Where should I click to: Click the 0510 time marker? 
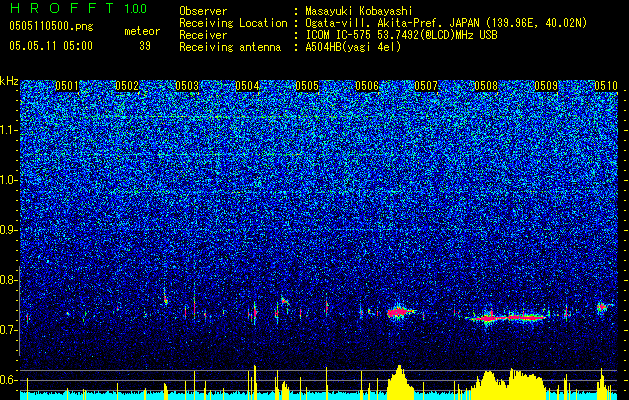pos(606,86)
